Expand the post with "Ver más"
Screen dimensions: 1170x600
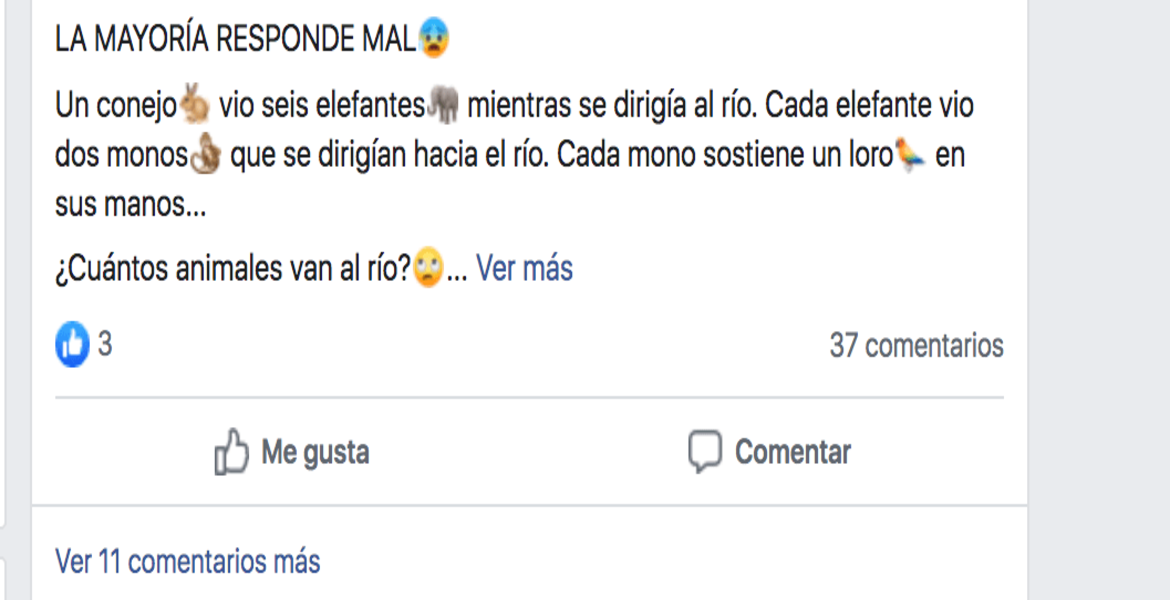[524, 268]
